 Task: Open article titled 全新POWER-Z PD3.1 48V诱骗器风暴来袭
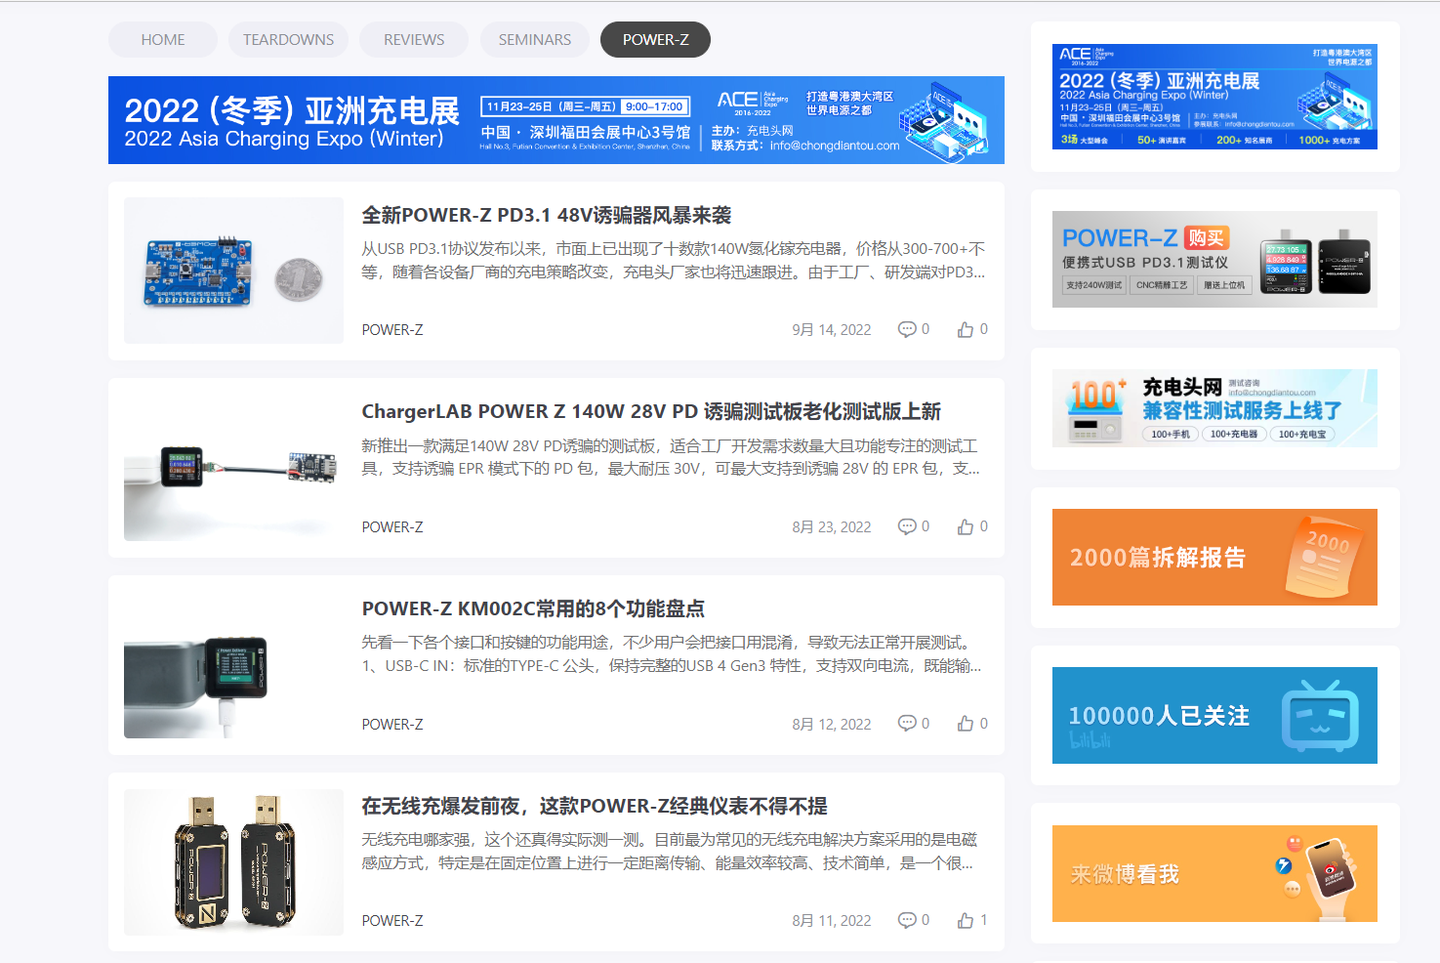click(x=546, y=215)
